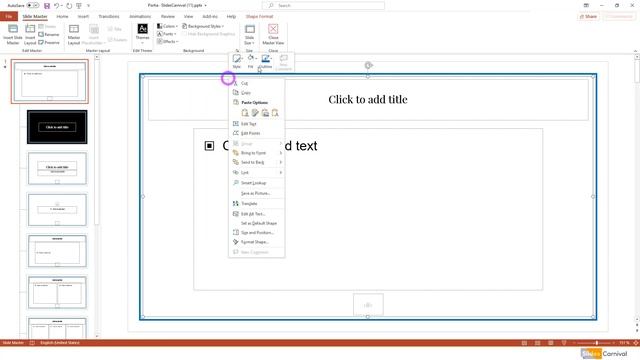
Task: Switch to Reading view in status bar
Action: [x=551, y=343]
